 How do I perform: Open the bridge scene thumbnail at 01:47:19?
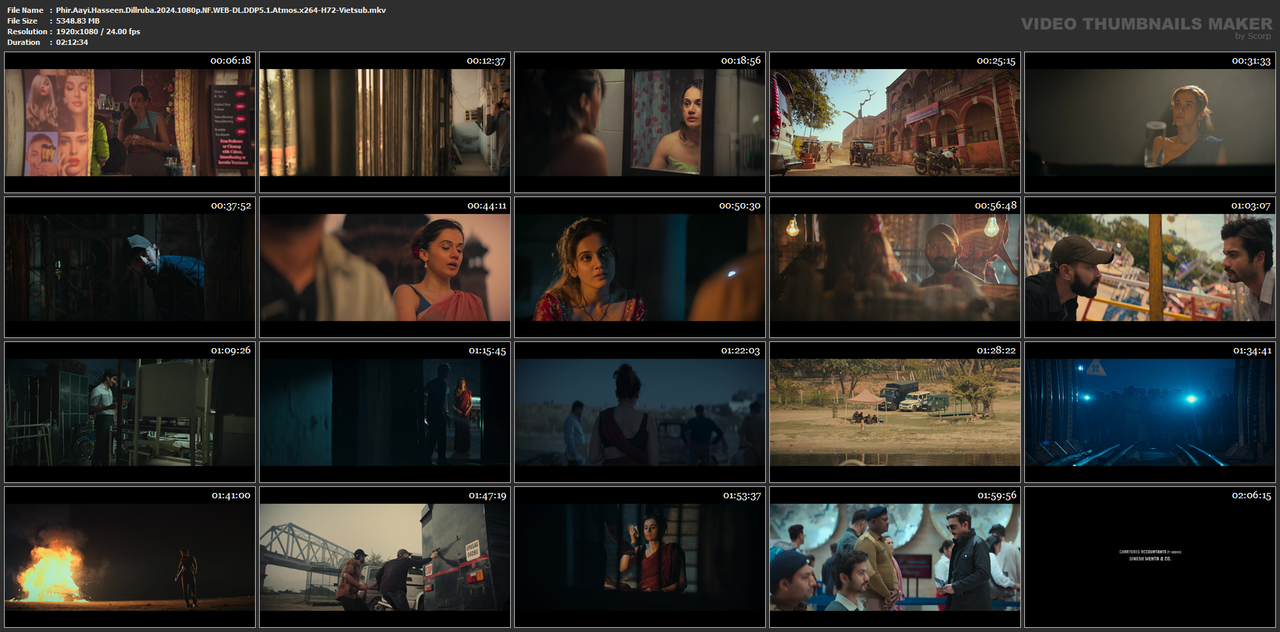point(385,557)
